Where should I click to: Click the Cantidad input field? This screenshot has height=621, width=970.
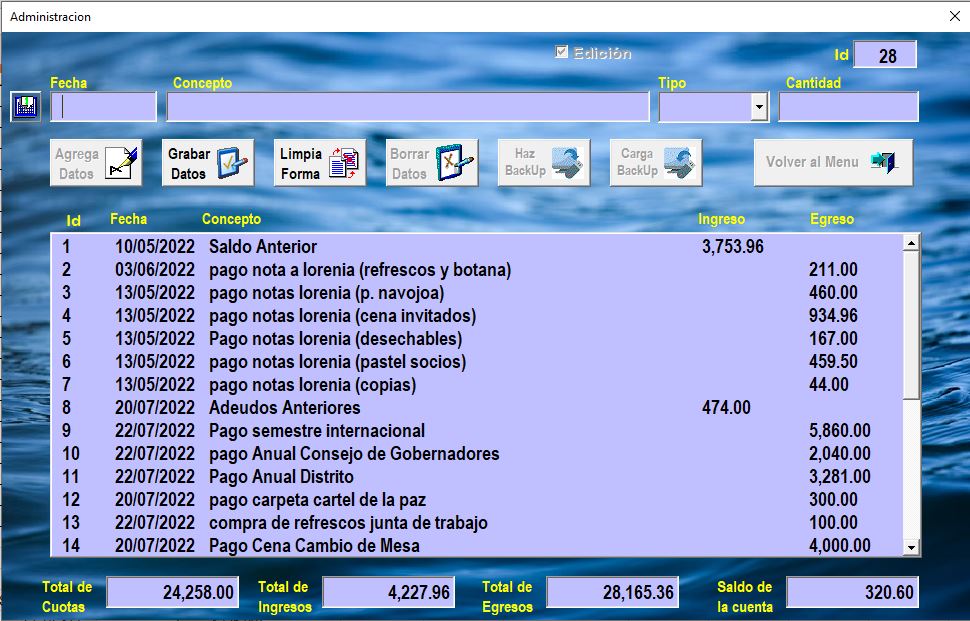tap(848, 107)
